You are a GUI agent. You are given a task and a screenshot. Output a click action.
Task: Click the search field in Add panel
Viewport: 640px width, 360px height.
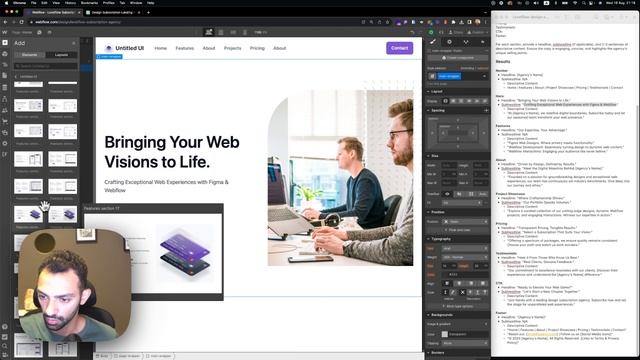click(45, 66)
